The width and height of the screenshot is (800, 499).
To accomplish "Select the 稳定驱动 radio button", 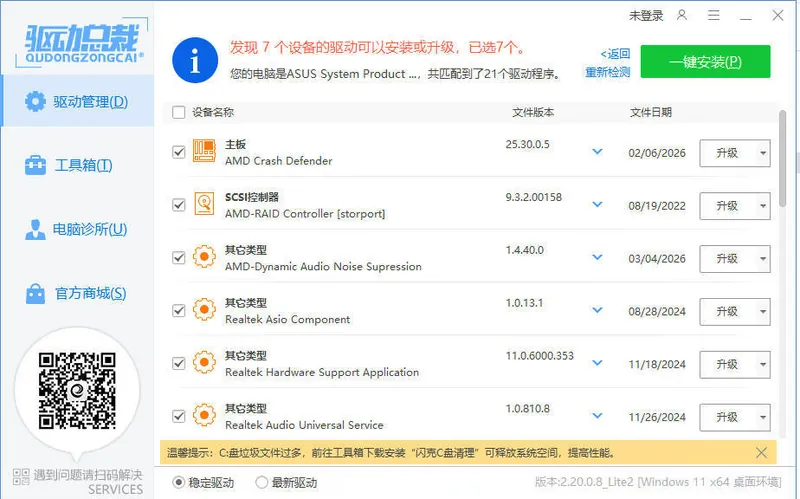I will click(x=179, y=482).
